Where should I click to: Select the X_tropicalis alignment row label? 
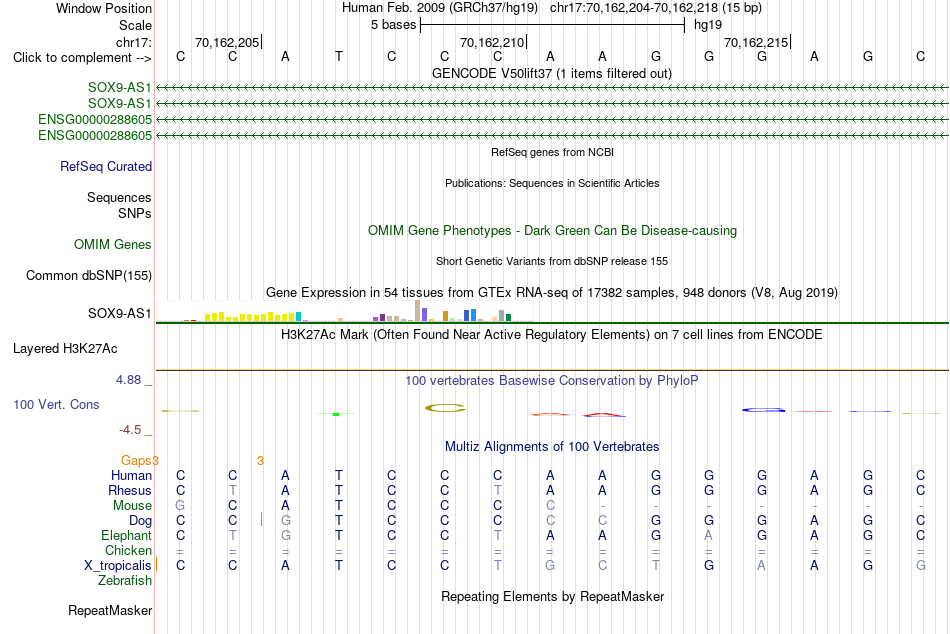click(x=118, y=566)
